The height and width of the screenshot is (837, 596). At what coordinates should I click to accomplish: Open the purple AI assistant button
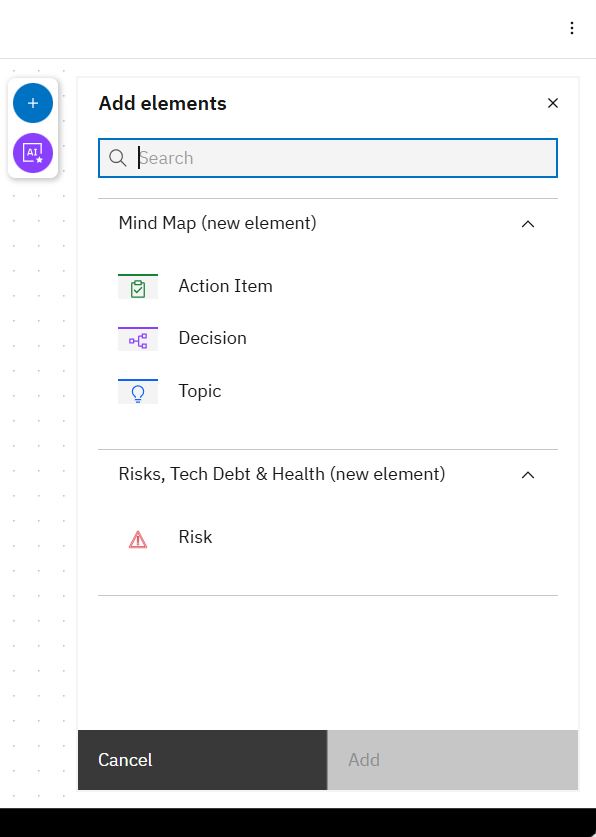coord(33,153)
